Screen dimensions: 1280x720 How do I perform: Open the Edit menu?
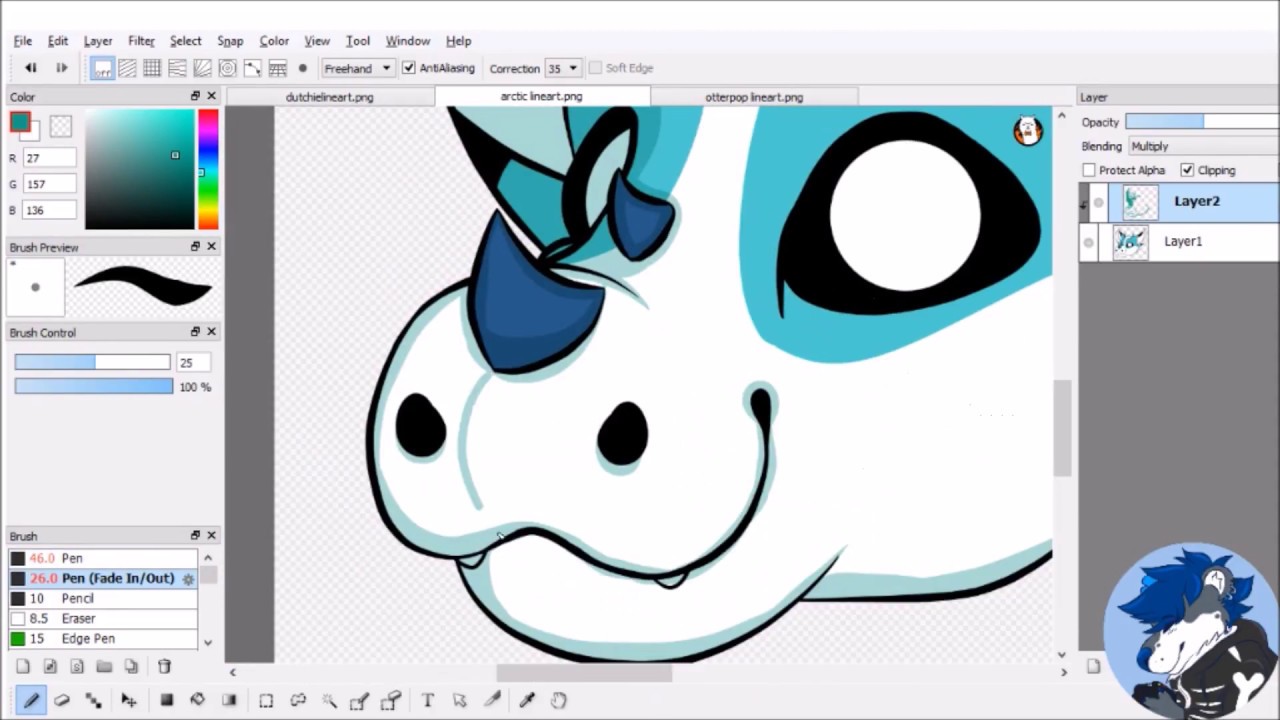pyautogui.click(x=58, y=41)
